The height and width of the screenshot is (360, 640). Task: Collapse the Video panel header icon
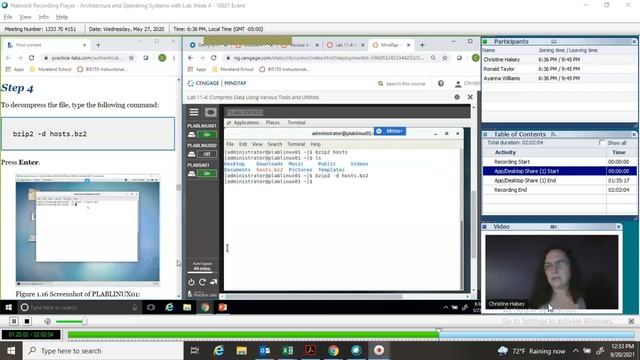click(485, 227)
